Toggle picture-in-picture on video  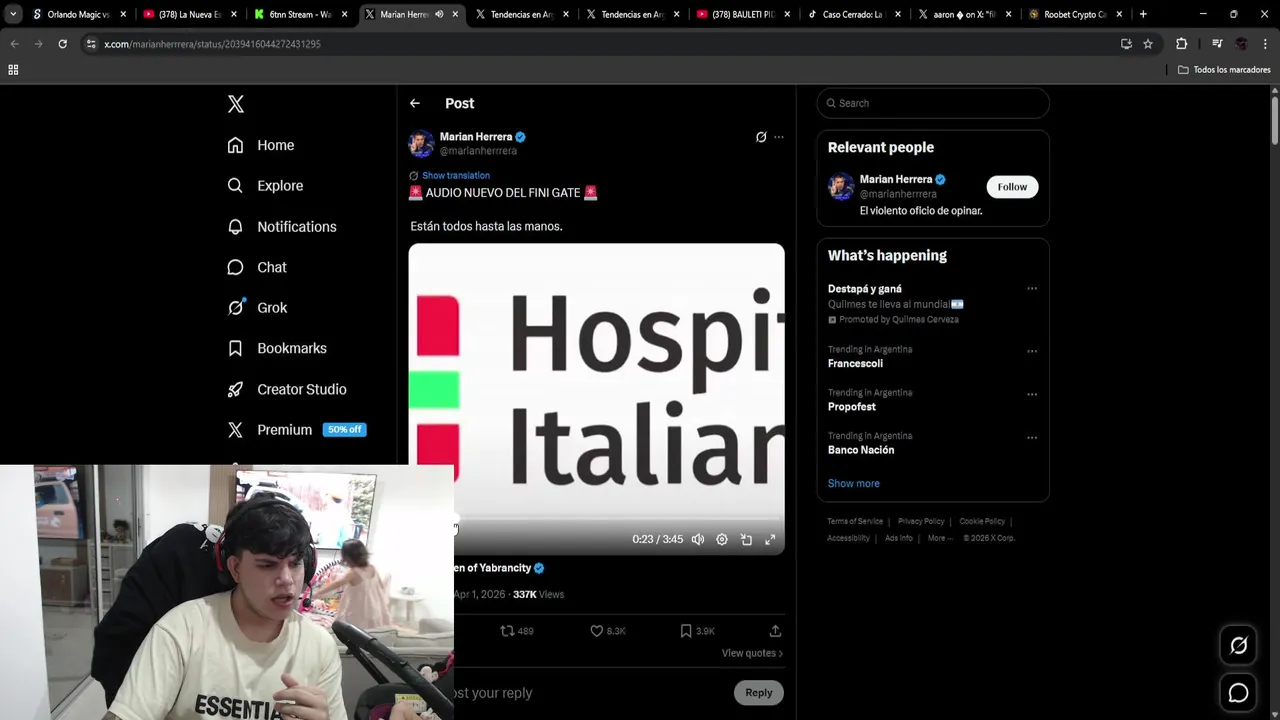point(746,539)
